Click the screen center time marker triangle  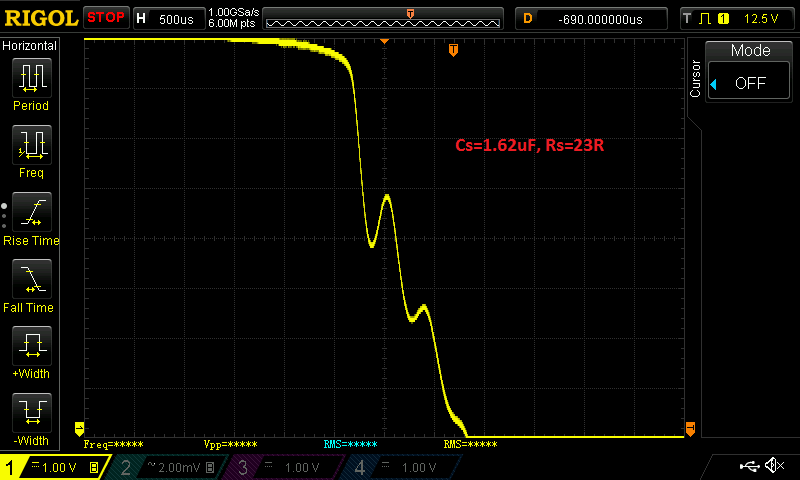pos(384,41)
